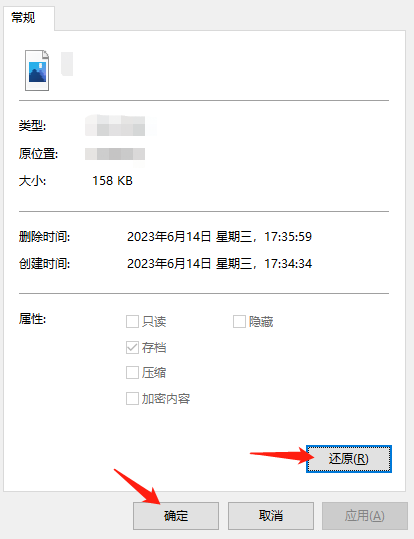The image size is (414, 539).
Task: Dismiss the dialog with 取消
Action: pos(271,516)
